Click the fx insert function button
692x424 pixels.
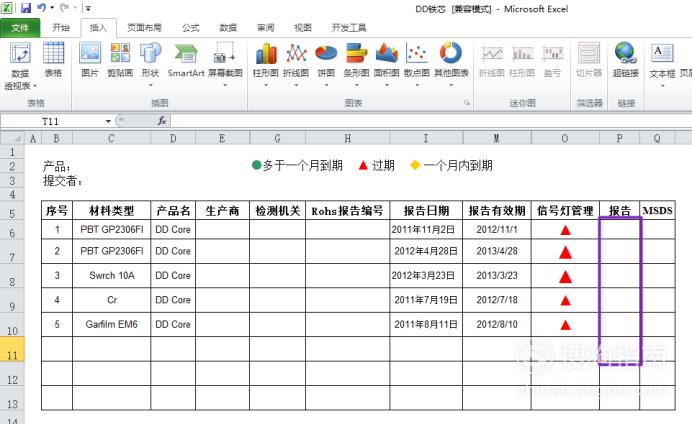pos(162,120)
